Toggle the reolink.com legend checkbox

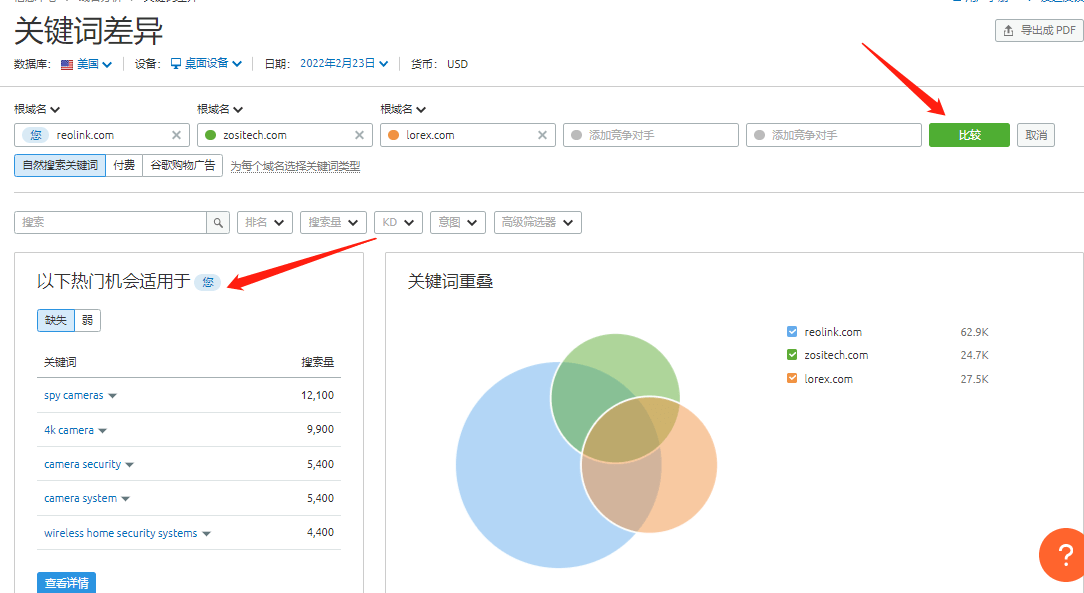[792, 332]
